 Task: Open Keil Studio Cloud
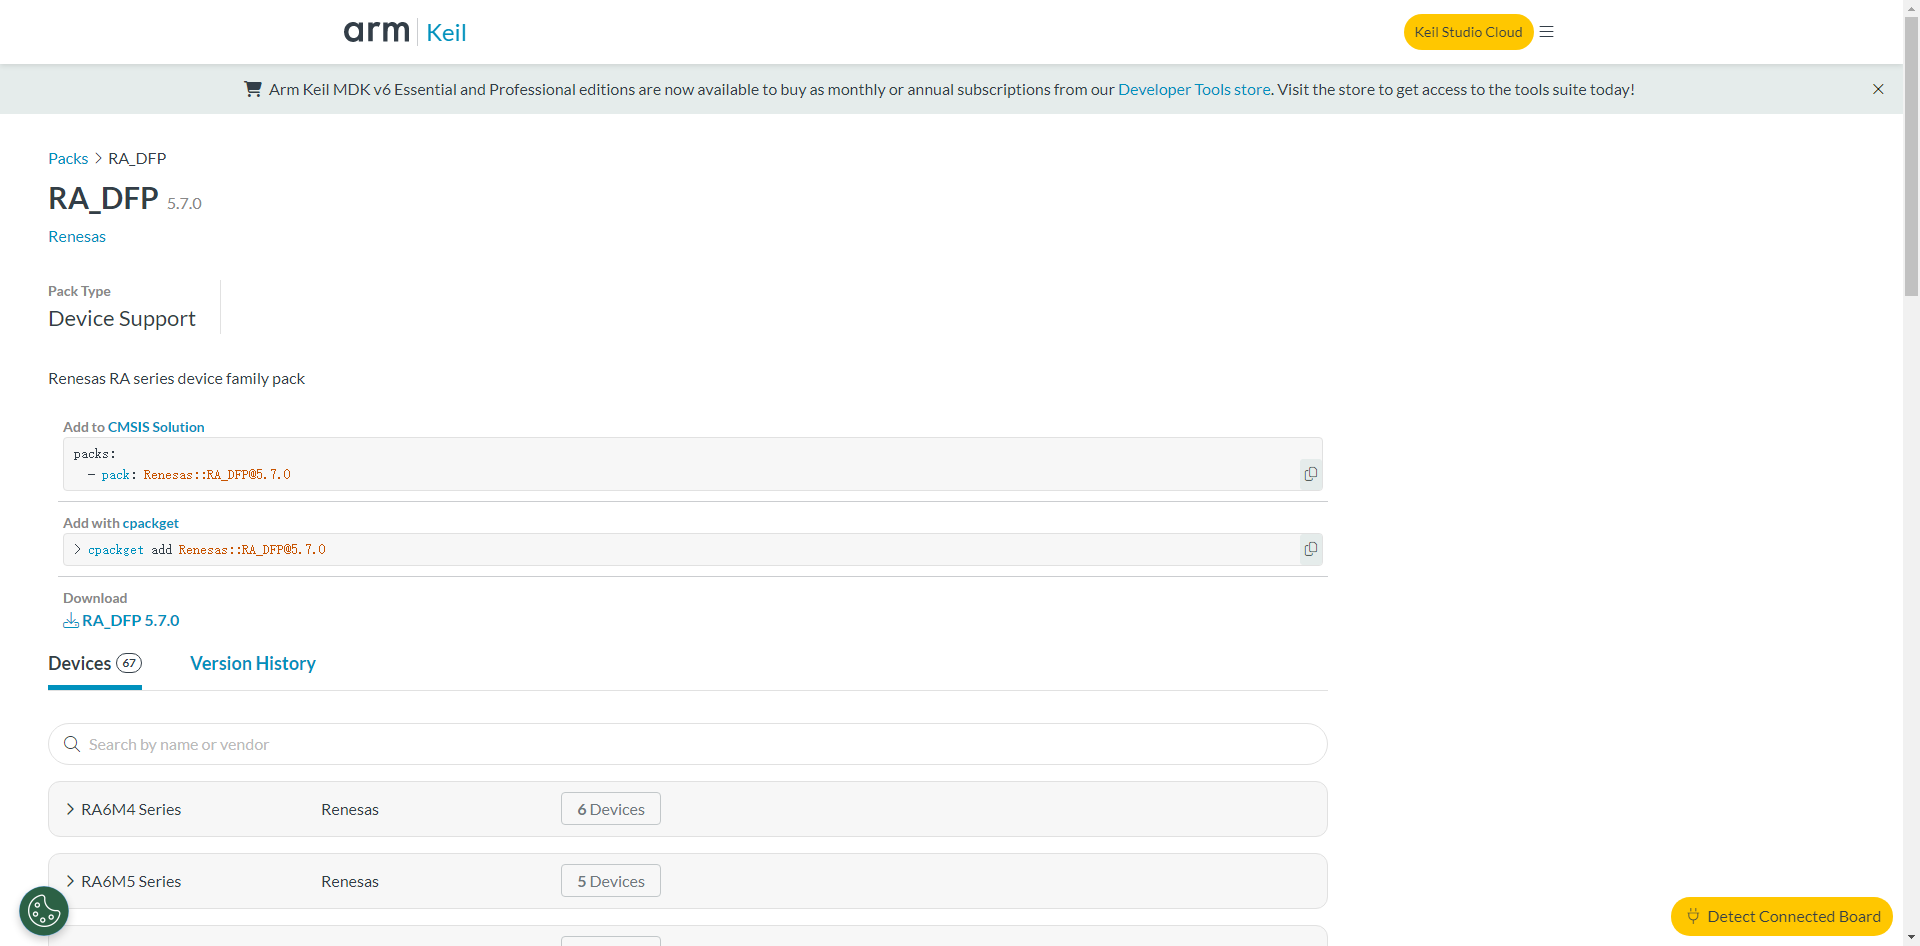click(1467, 32)
